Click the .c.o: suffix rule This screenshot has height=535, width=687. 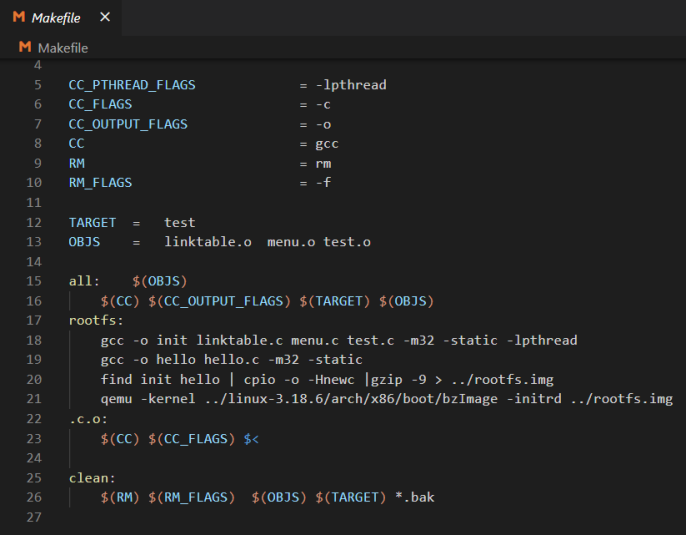[x=88, y=419]
